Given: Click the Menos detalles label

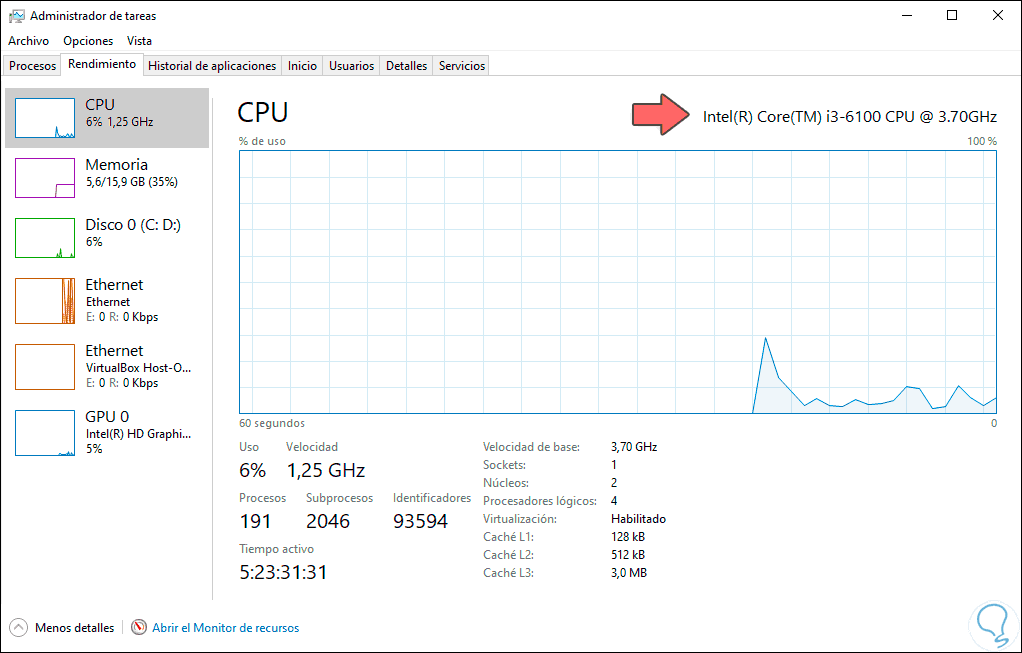Looking at the screenshot, I should coord(74,628).
